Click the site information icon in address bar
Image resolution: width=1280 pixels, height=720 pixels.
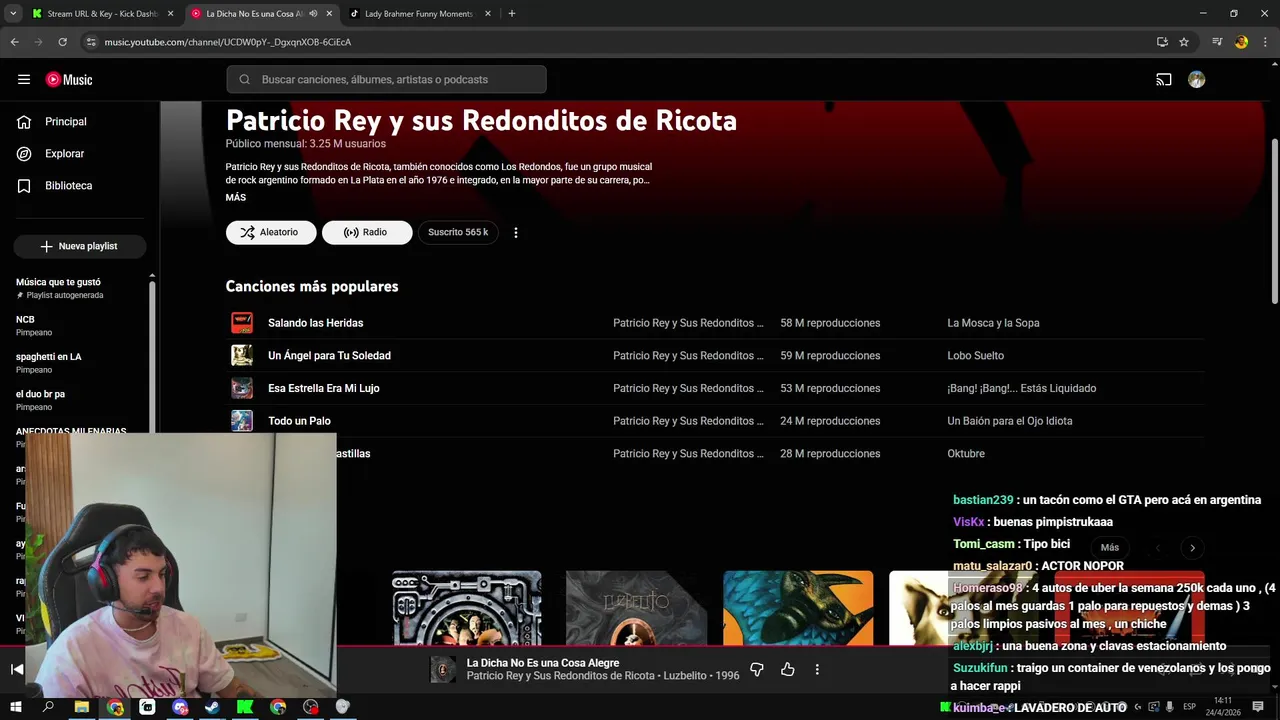coord(91,42)
